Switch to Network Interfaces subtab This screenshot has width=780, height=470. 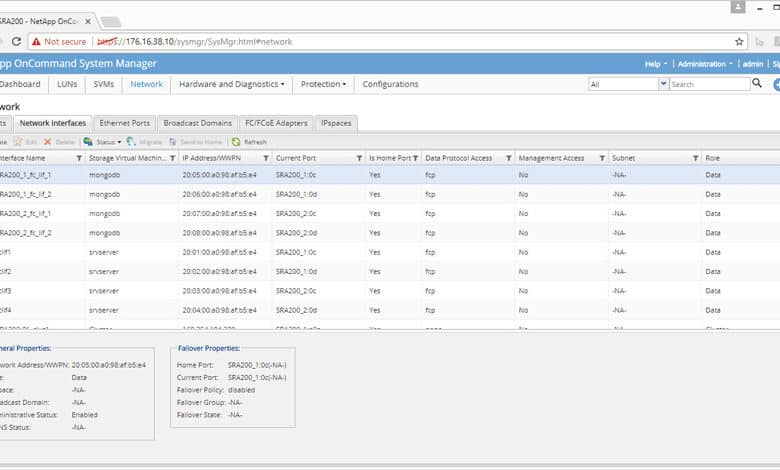pos(53,123)
